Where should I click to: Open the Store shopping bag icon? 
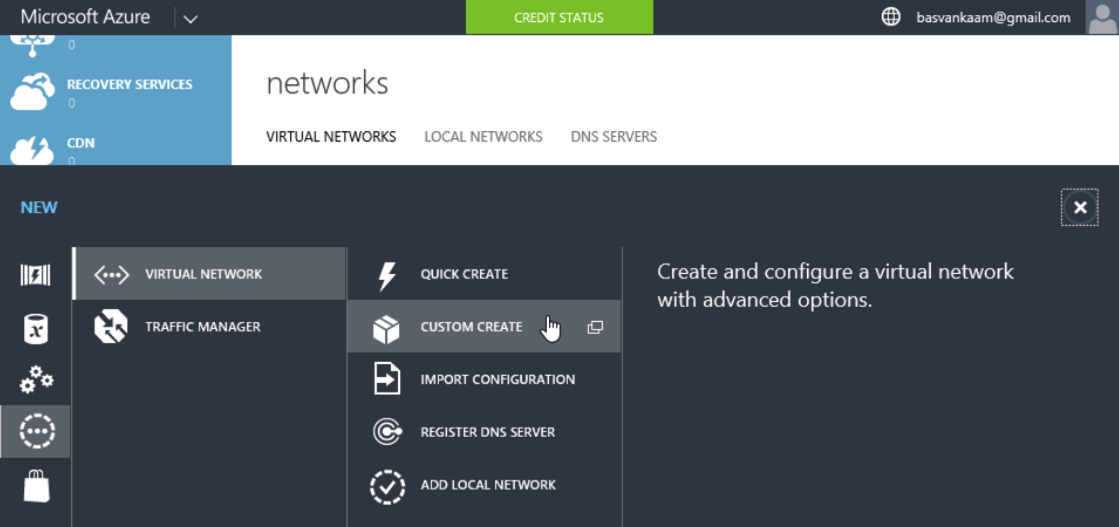pos(36,486)
